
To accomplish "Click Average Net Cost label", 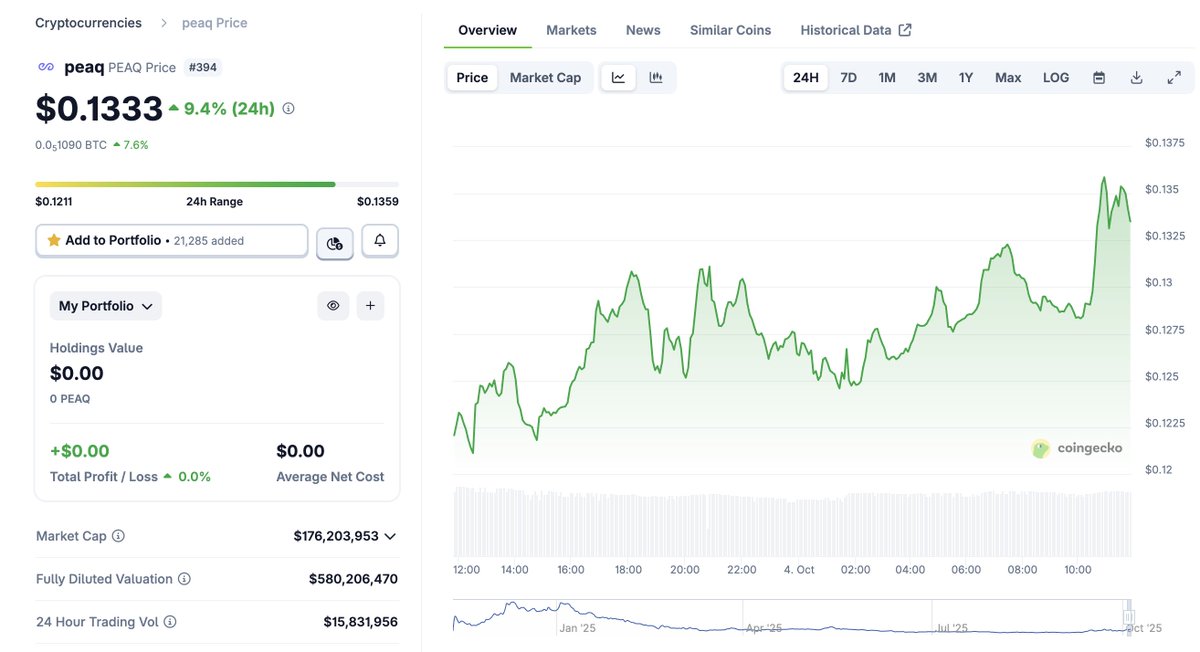I will click(x=330, y=477).
